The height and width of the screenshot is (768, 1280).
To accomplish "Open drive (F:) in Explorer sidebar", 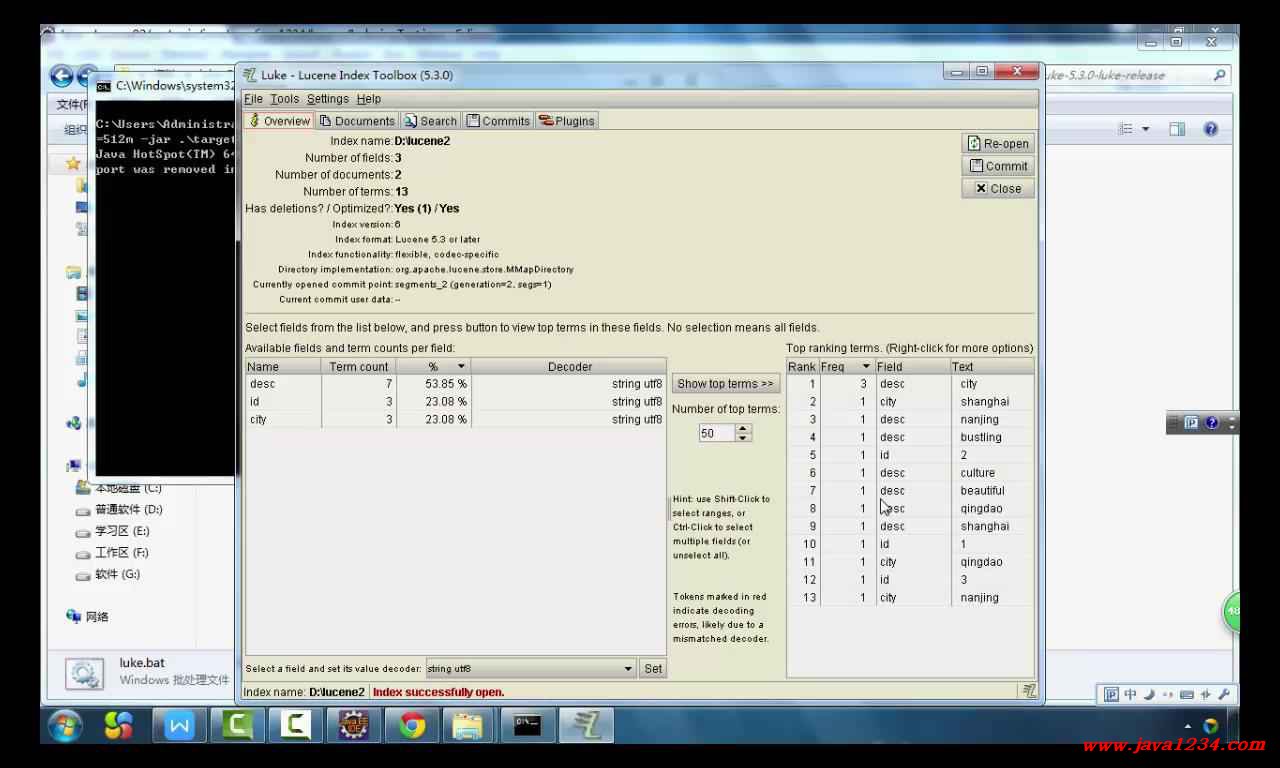I will (x=112, y=553).
